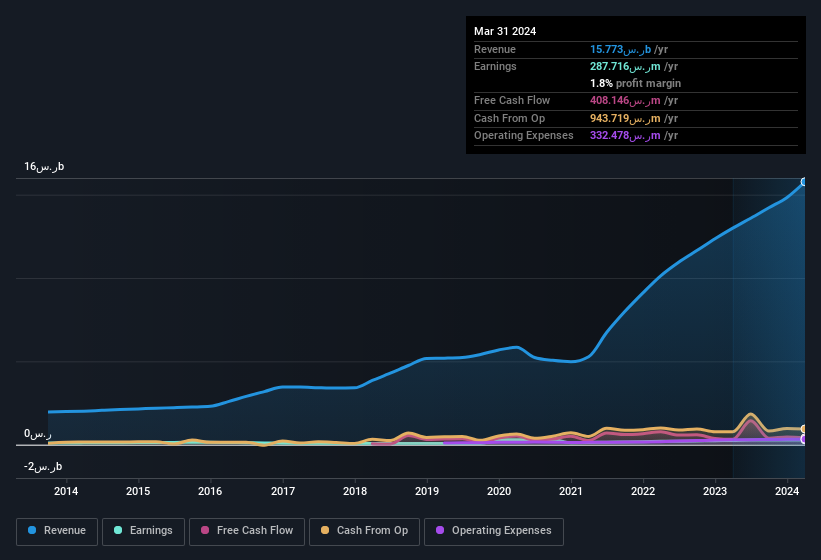Click the Revenue endpoint marker on chart

(x=804, y=182)
